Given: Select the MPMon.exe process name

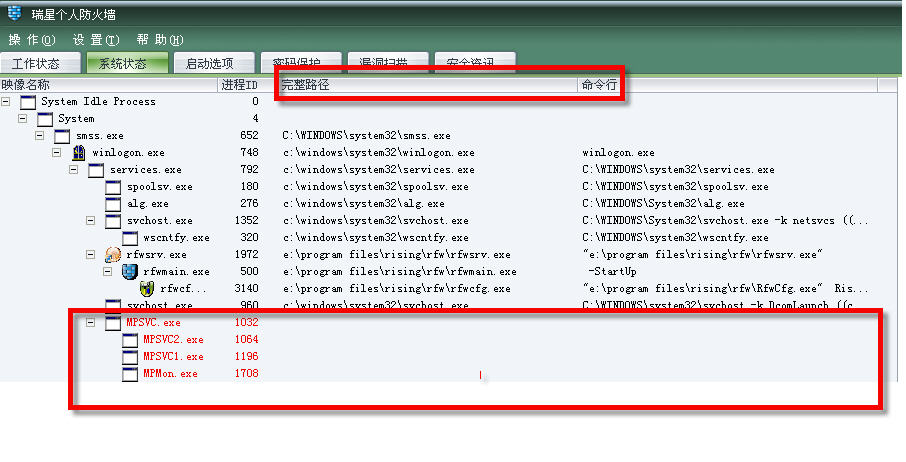Looking at the screenshot, I should click(x=170, y=374).
